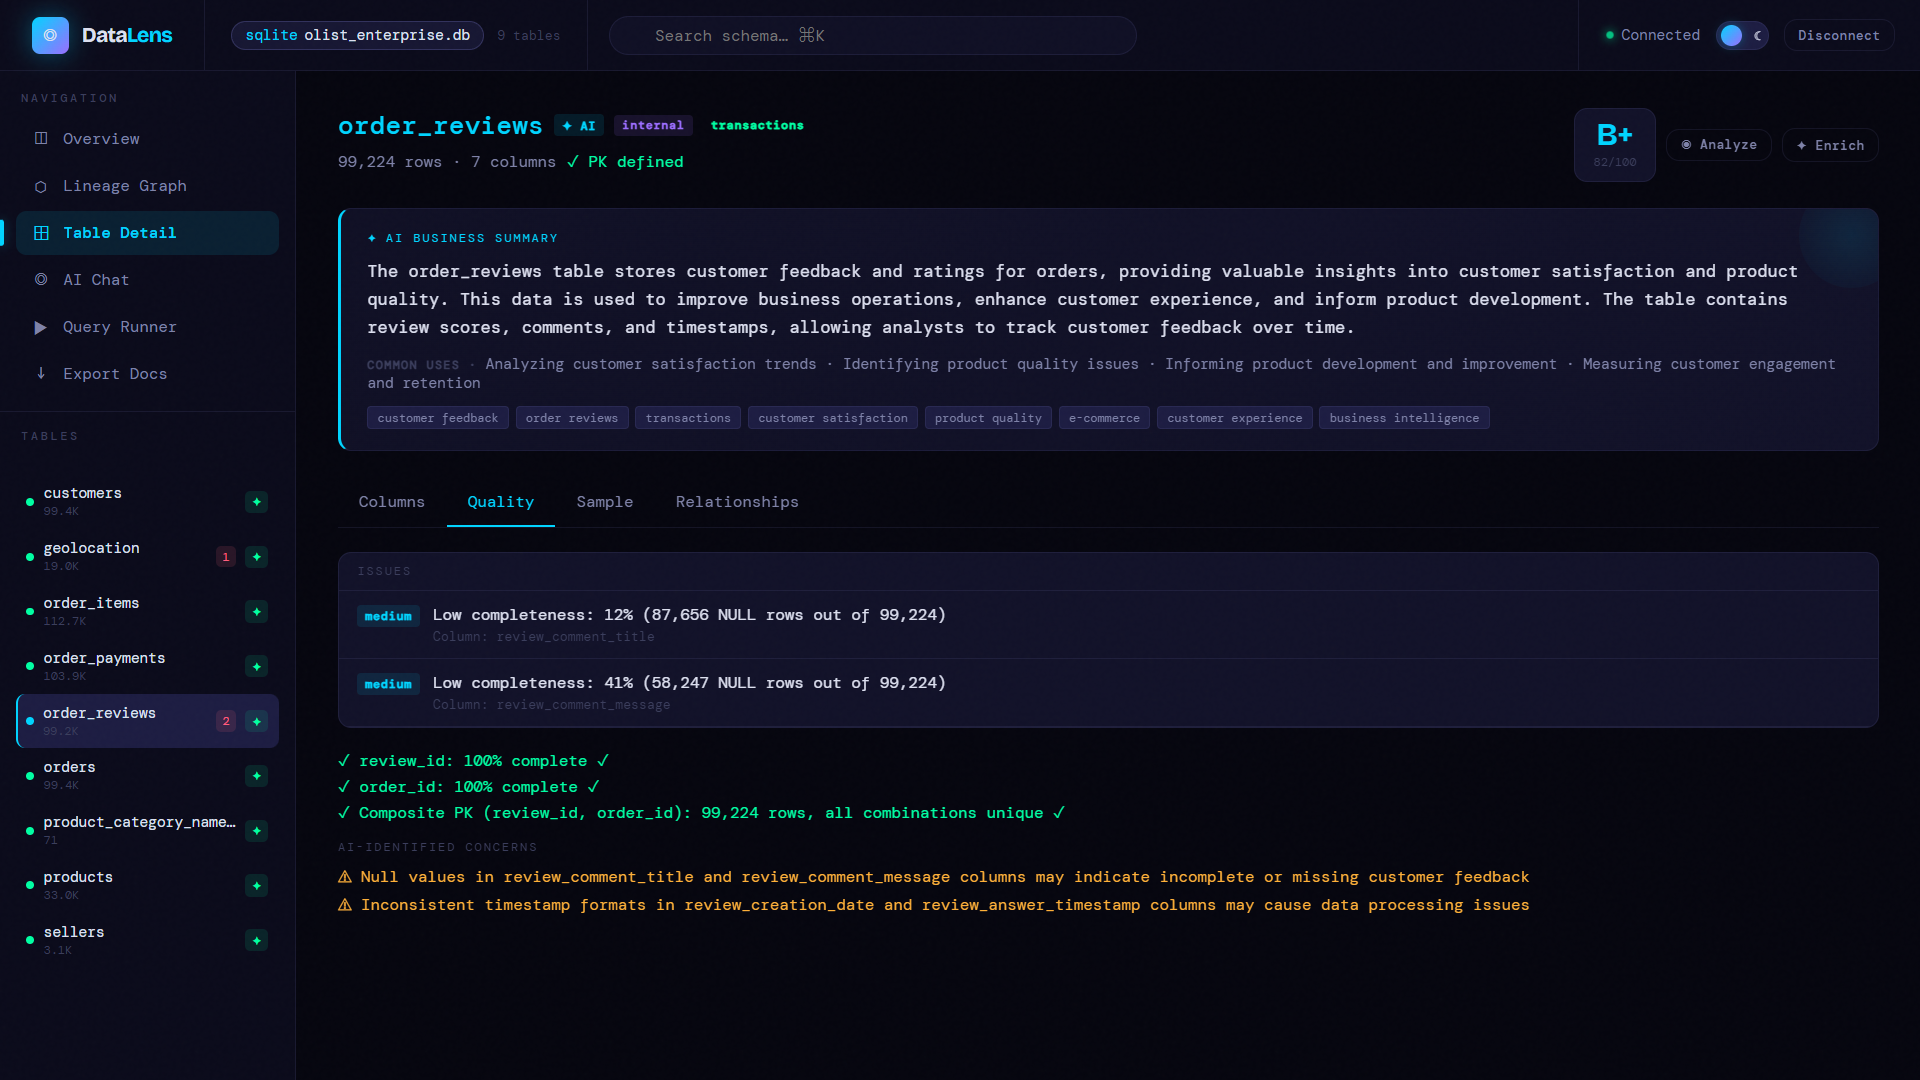
Task: Click the Composite PK uniqueness check line
Action: point(701,813)
